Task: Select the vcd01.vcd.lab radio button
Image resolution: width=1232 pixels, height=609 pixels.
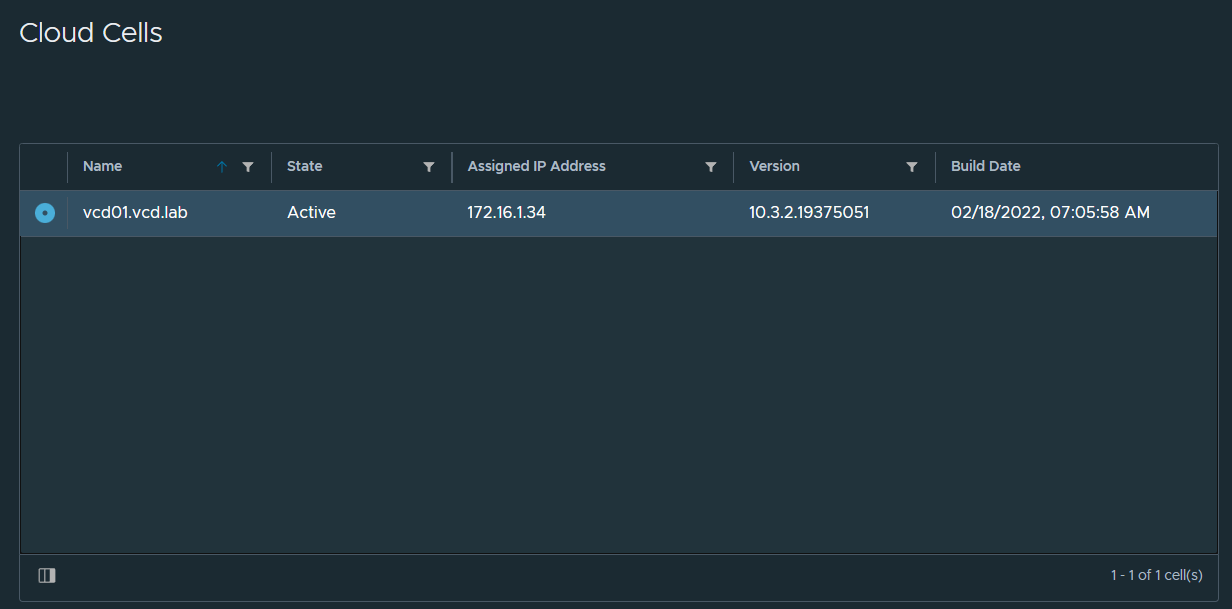Action: tap(45, 213)
